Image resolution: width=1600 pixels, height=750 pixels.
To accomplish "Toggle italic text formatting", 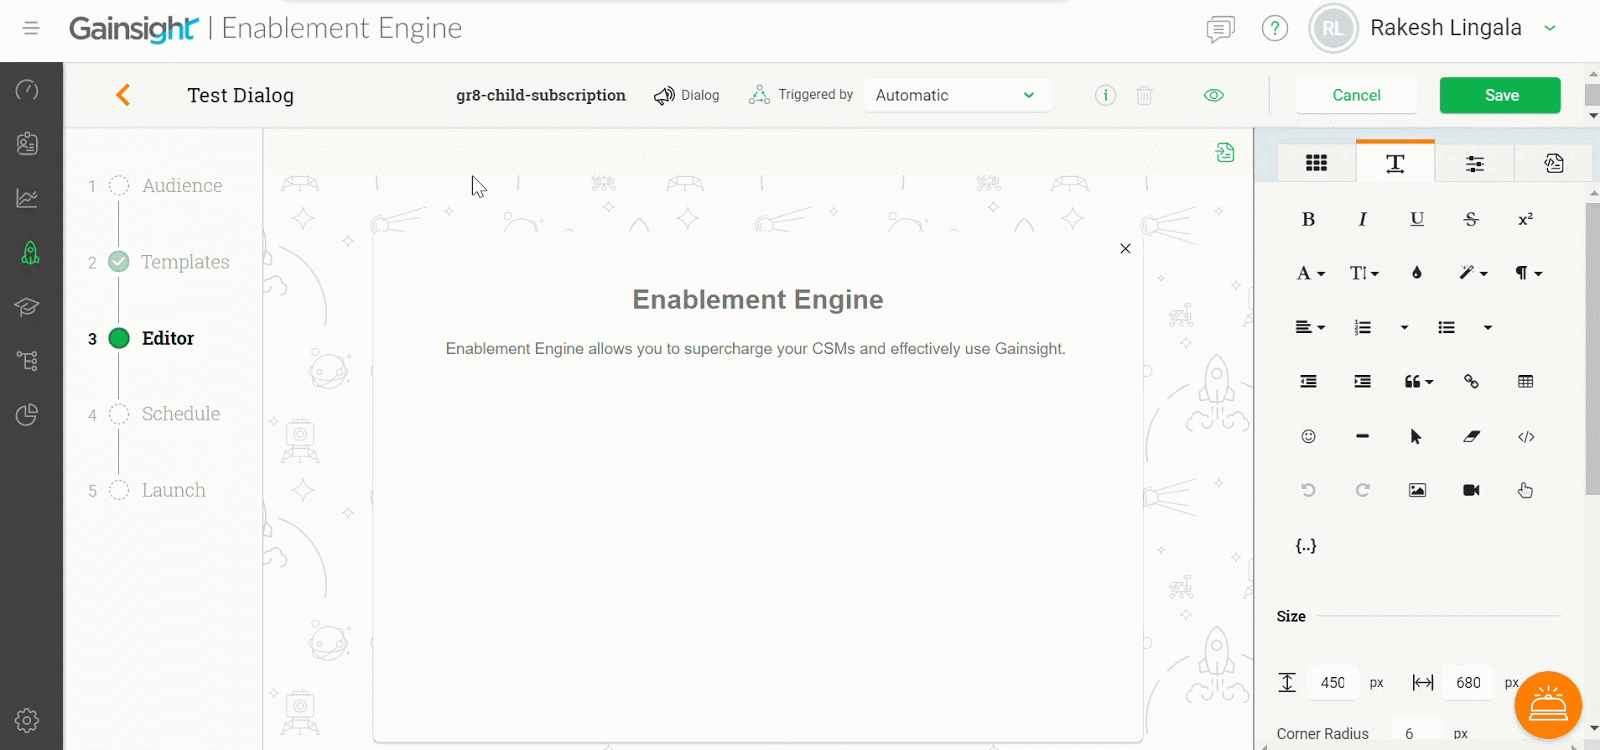I will 1362,220.
